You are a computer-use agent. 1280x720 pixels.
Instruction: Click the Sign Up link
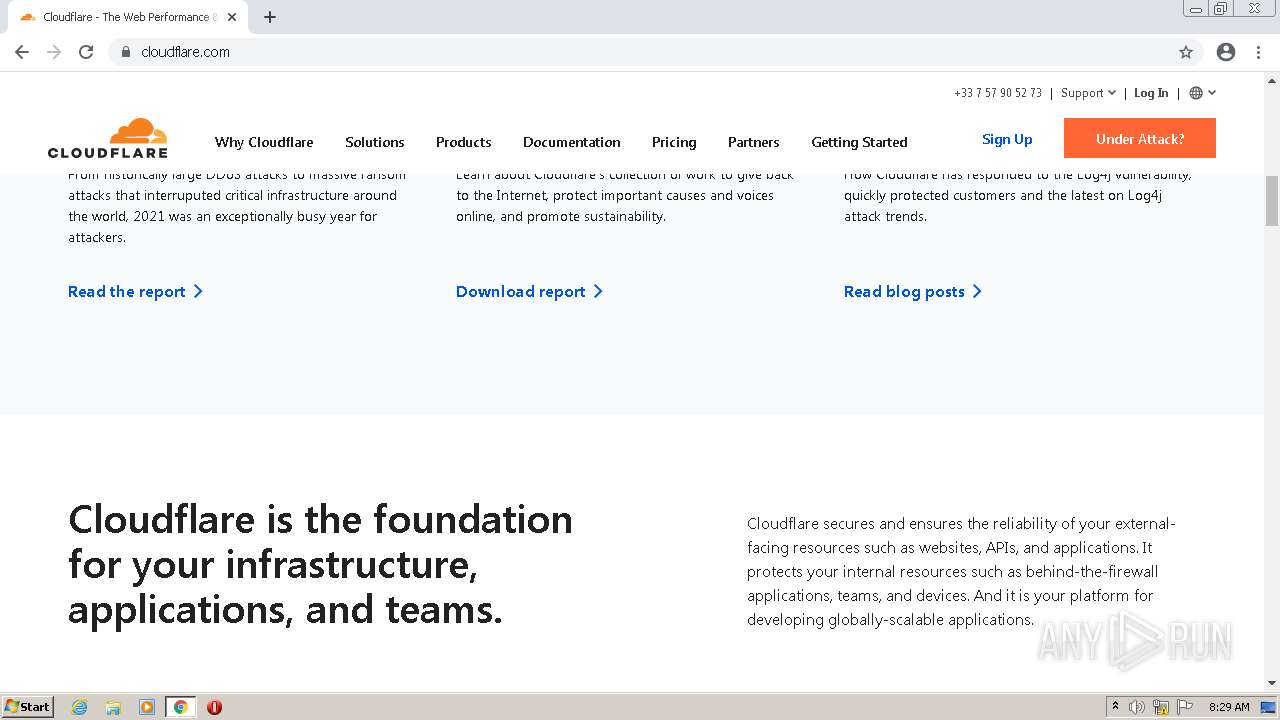point(1007,139)
